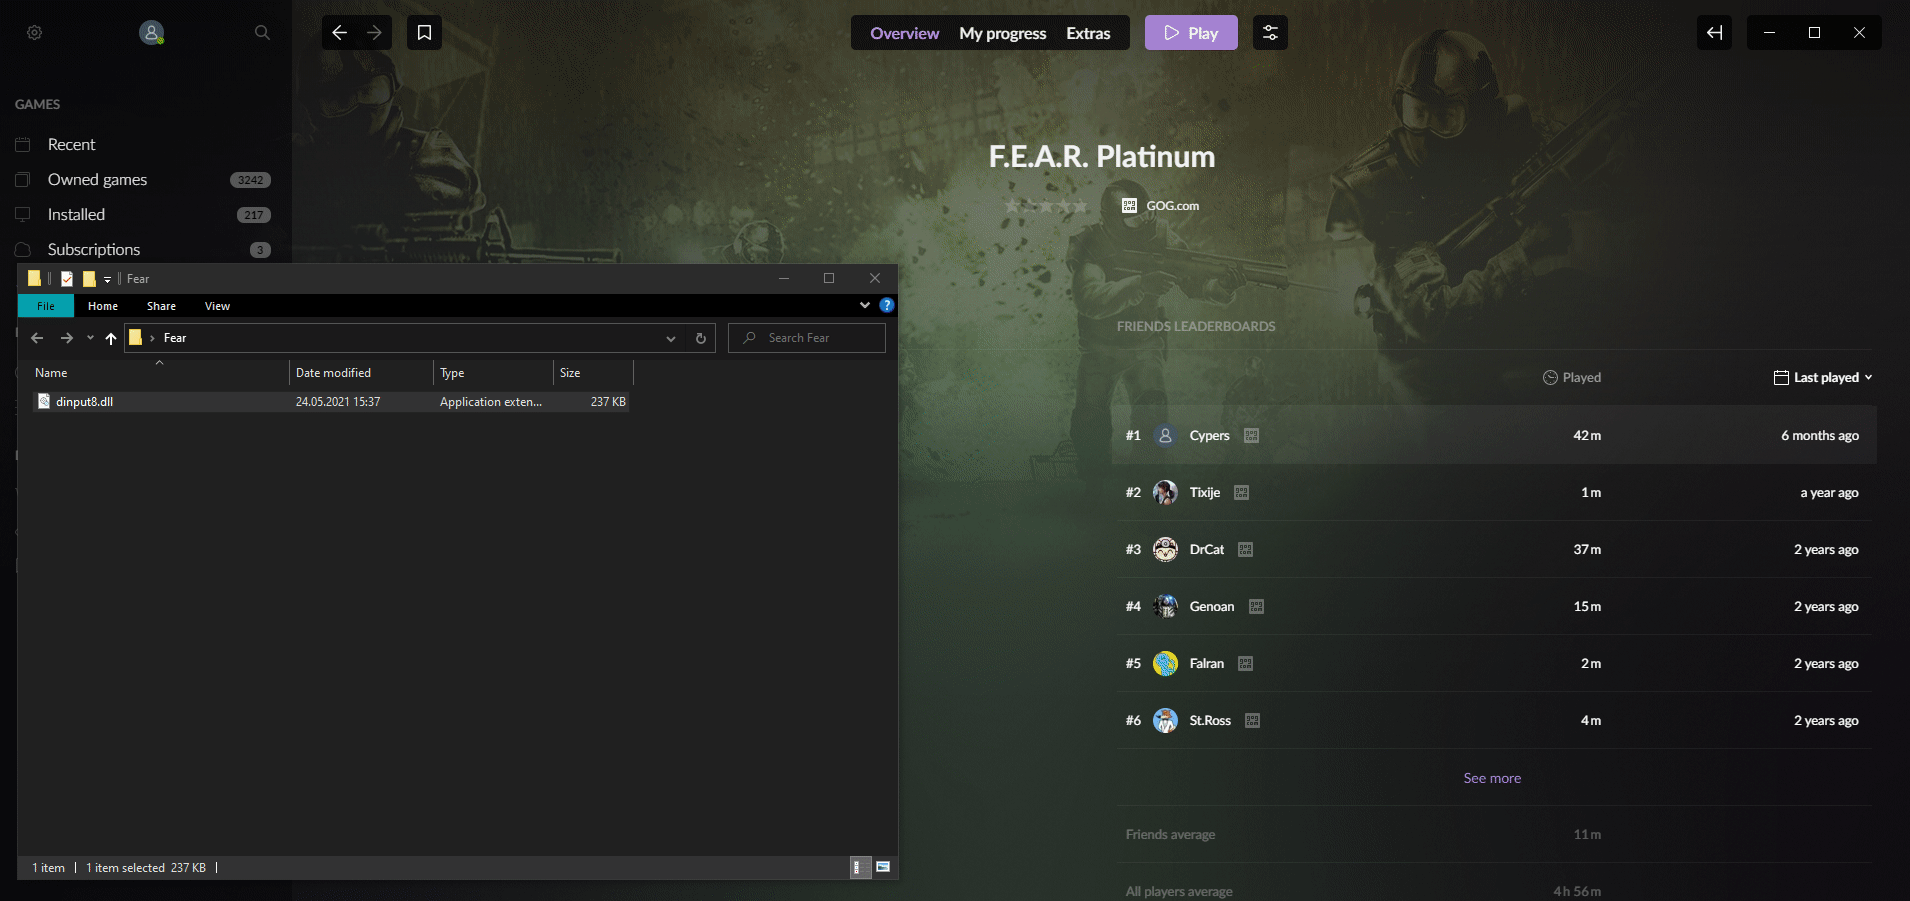
Task: Open the user profile avatar
Action: pos(151,33)
